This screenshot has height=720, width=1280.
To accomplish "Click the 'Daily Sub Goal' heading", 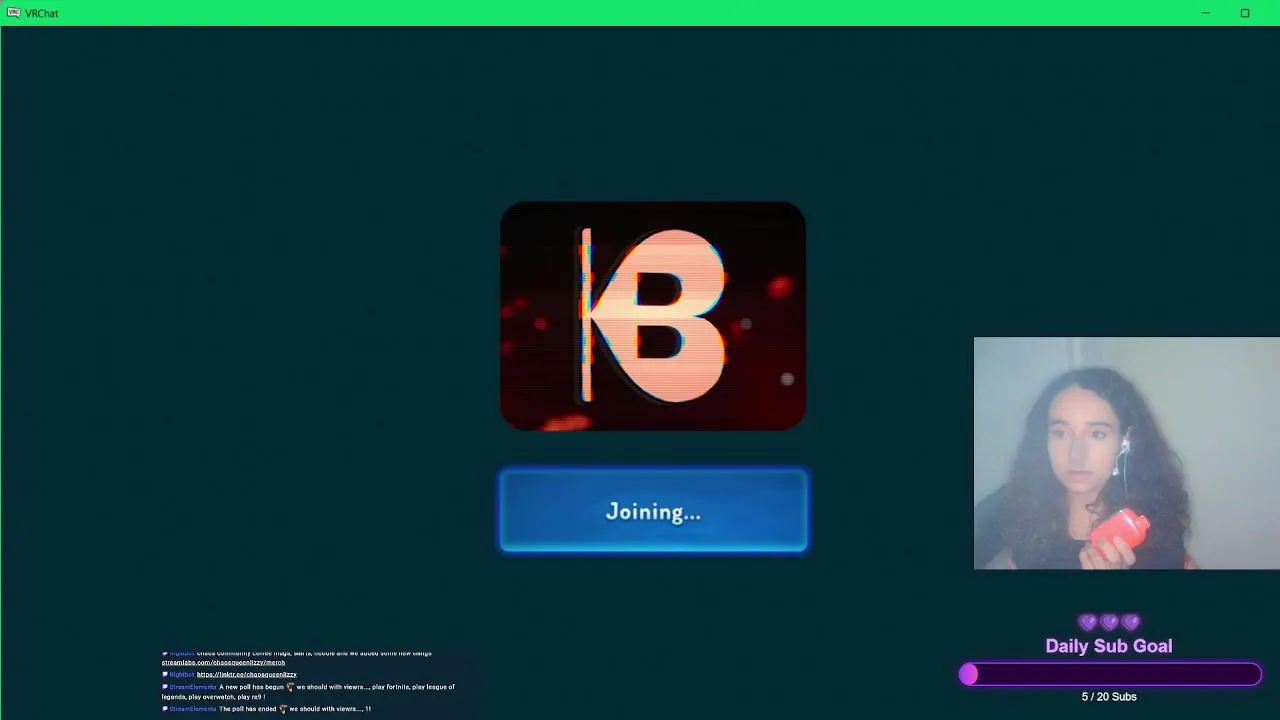I will (1109, 646).
